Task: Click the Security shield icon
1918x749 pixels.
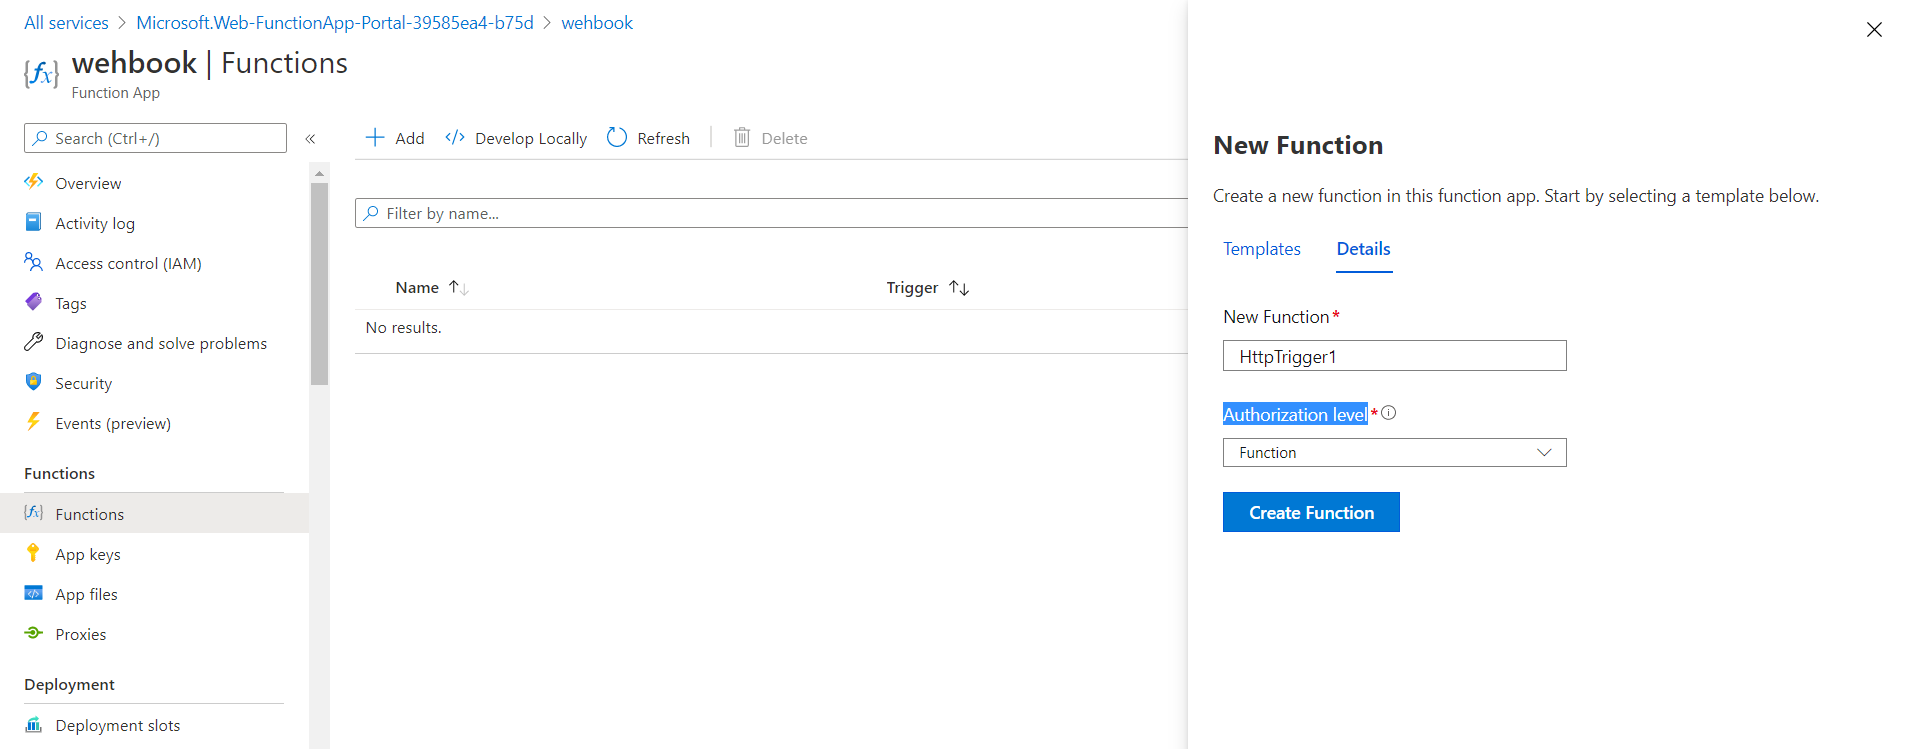Action: coord(34,382)
